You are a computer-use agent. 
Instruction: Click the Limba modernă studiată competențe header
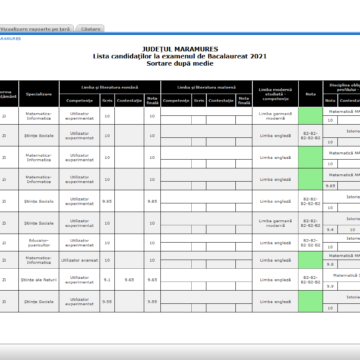[275, 94]
